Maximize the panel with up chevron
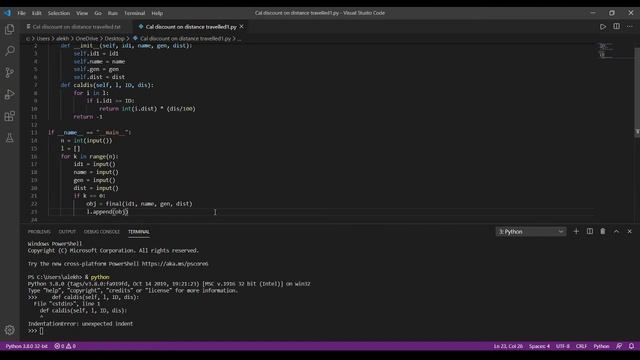 tap(616, 231)
